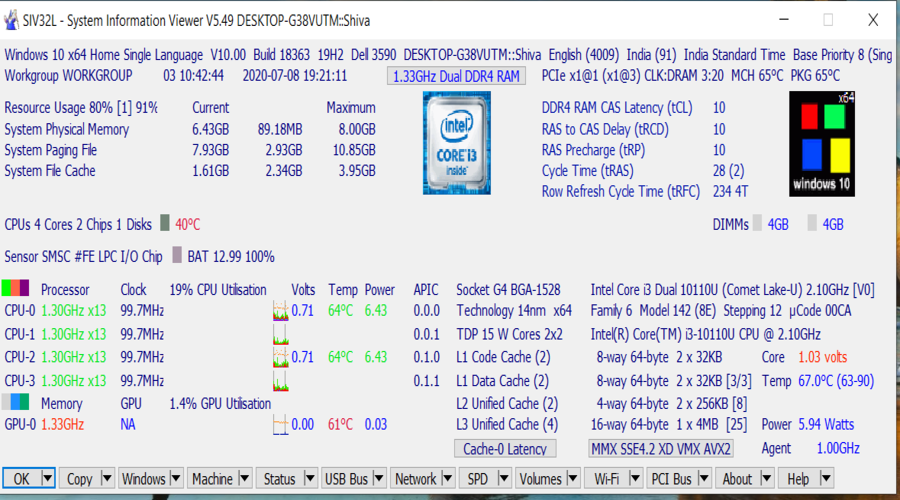Open the Volumes dropdown arrow
900x500 pixels.
pos(576,479)
